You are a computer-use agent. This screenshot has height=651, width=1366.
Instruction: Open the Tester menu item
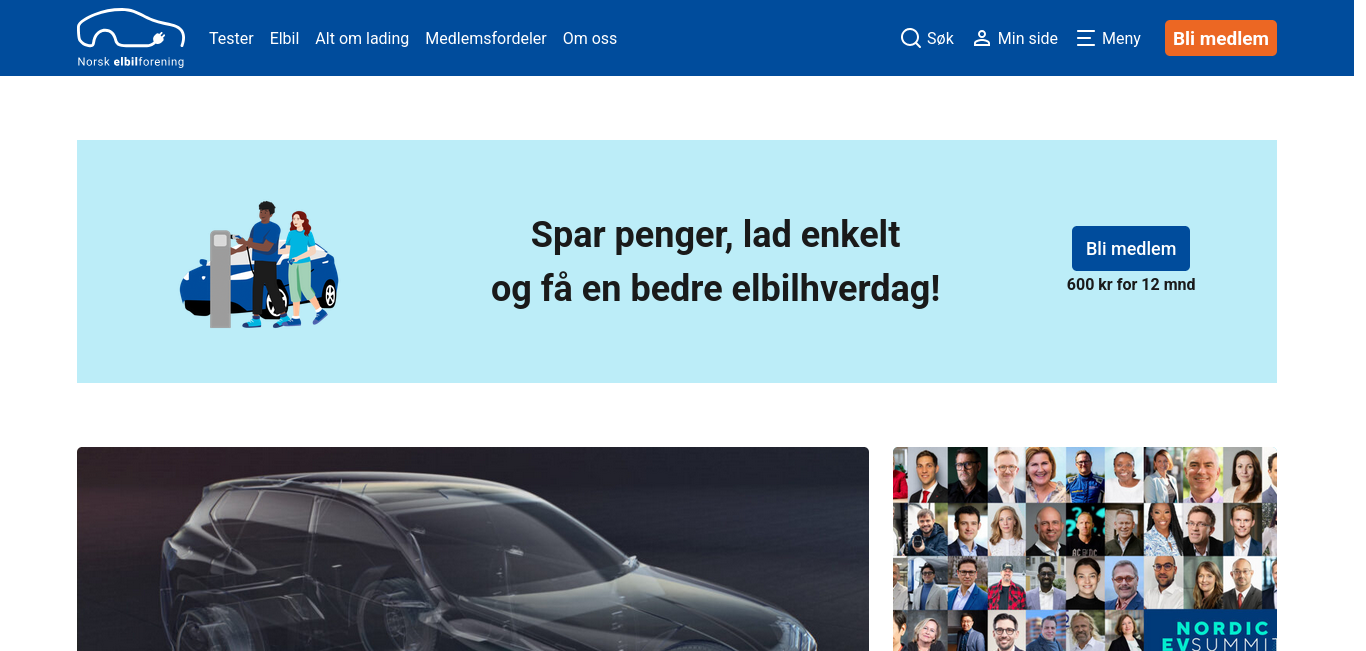[231, 38]
